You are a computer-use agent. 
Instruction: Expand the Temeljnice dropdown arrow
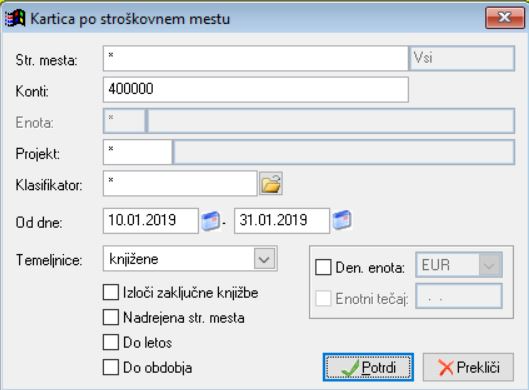coord(264,259)
